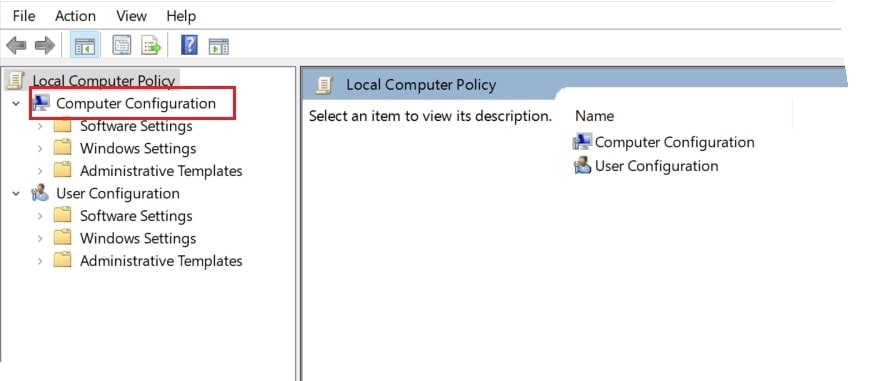869x381 pixels.
Task: Click Local Computer Policy scroll icon in tree
Action: coord(16,80)
